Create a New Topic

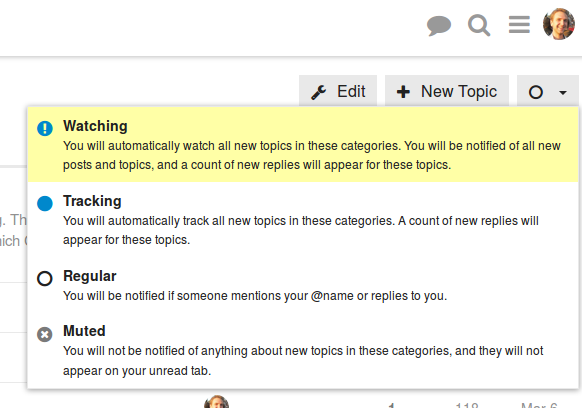[x=447, y=91]
